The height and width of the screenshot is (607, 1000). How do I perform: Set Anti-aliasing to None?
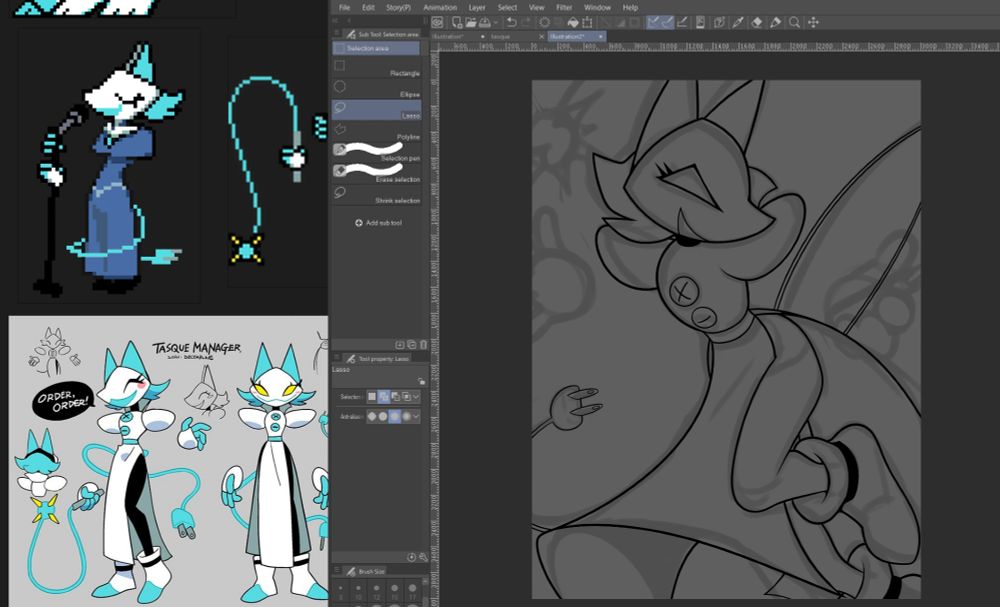[x=372, y=416]
